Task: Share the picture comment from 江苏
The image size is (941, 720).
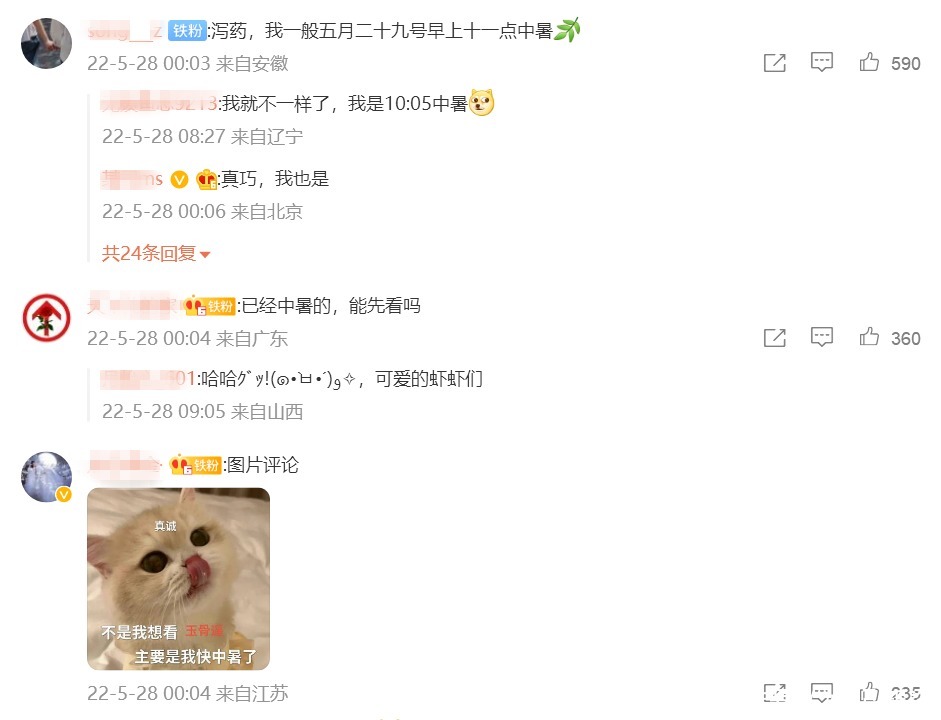Action: [x=775, y=693]
